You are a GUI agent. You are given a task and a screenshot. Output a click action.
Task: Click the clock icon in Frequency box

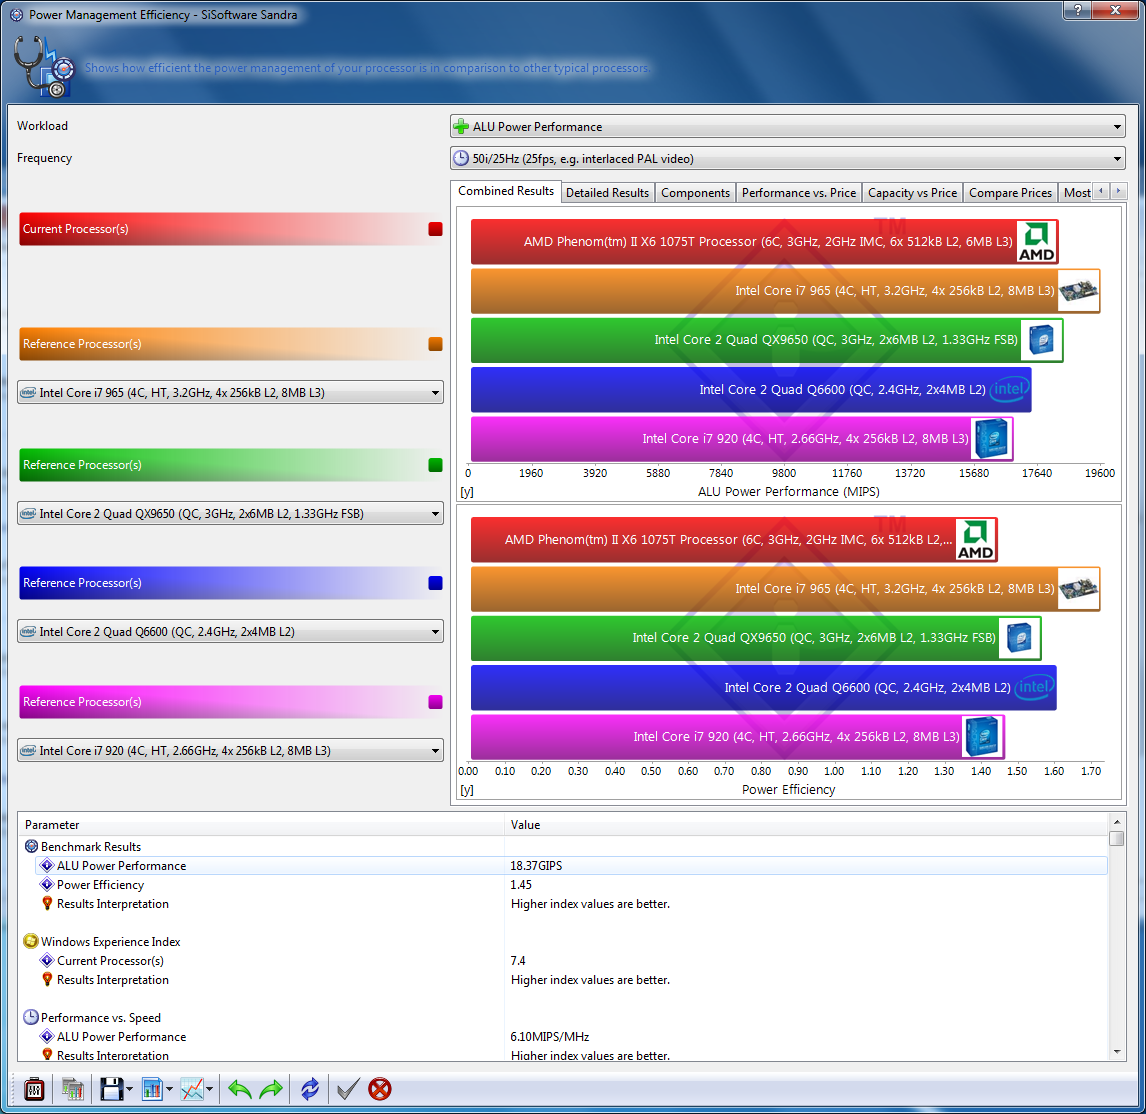point(461,158)
